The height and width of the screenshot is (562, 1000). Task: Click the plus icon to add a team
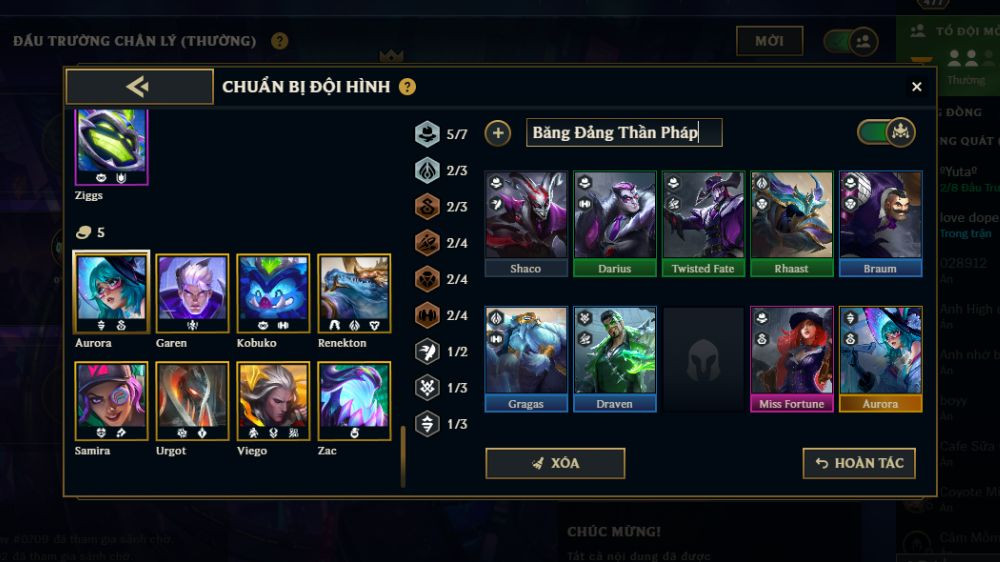497,133
